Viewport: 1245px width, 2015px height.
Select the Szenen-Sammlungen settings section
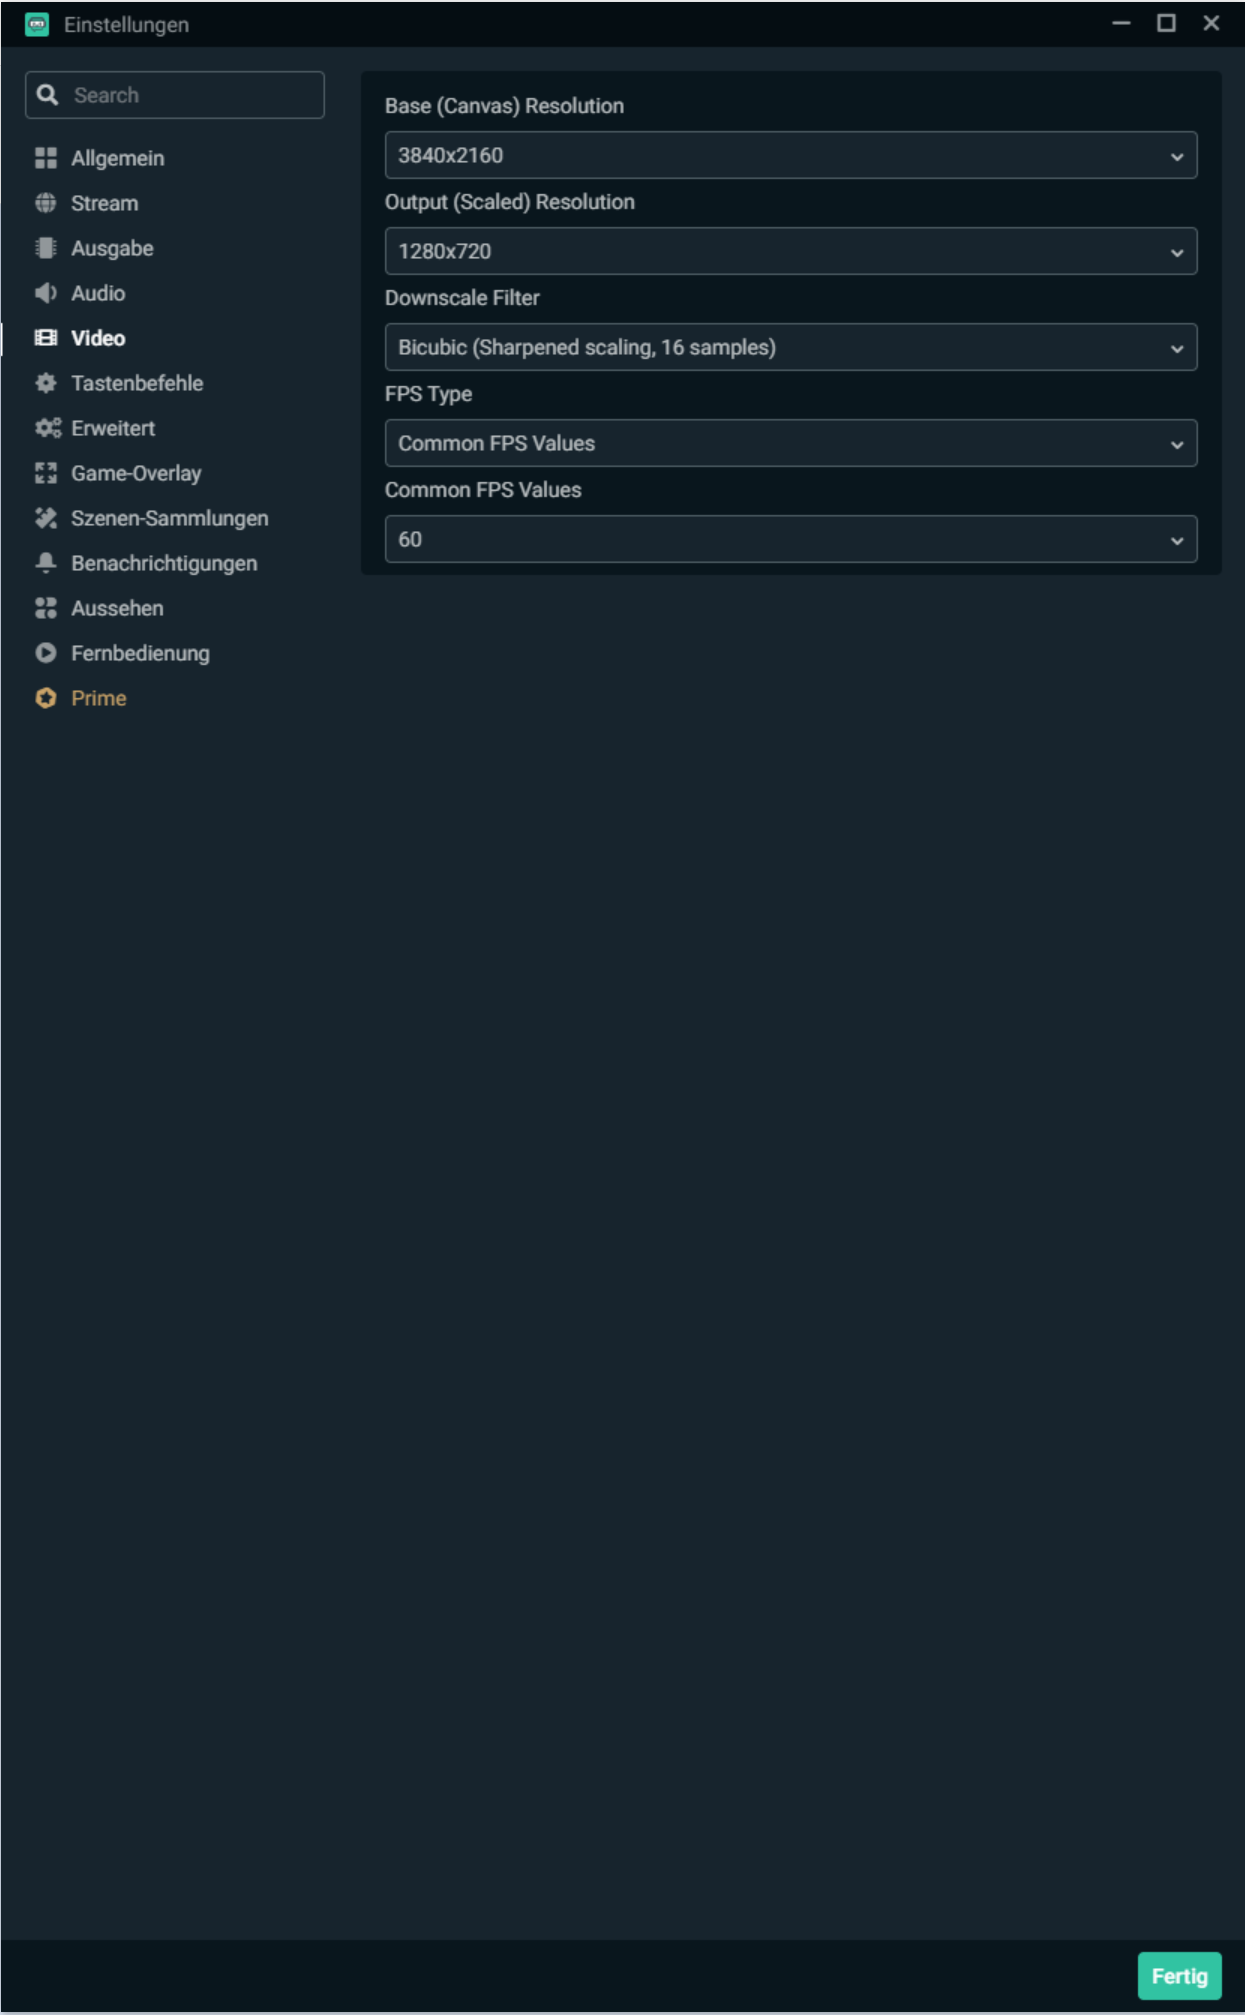point(169,518)
